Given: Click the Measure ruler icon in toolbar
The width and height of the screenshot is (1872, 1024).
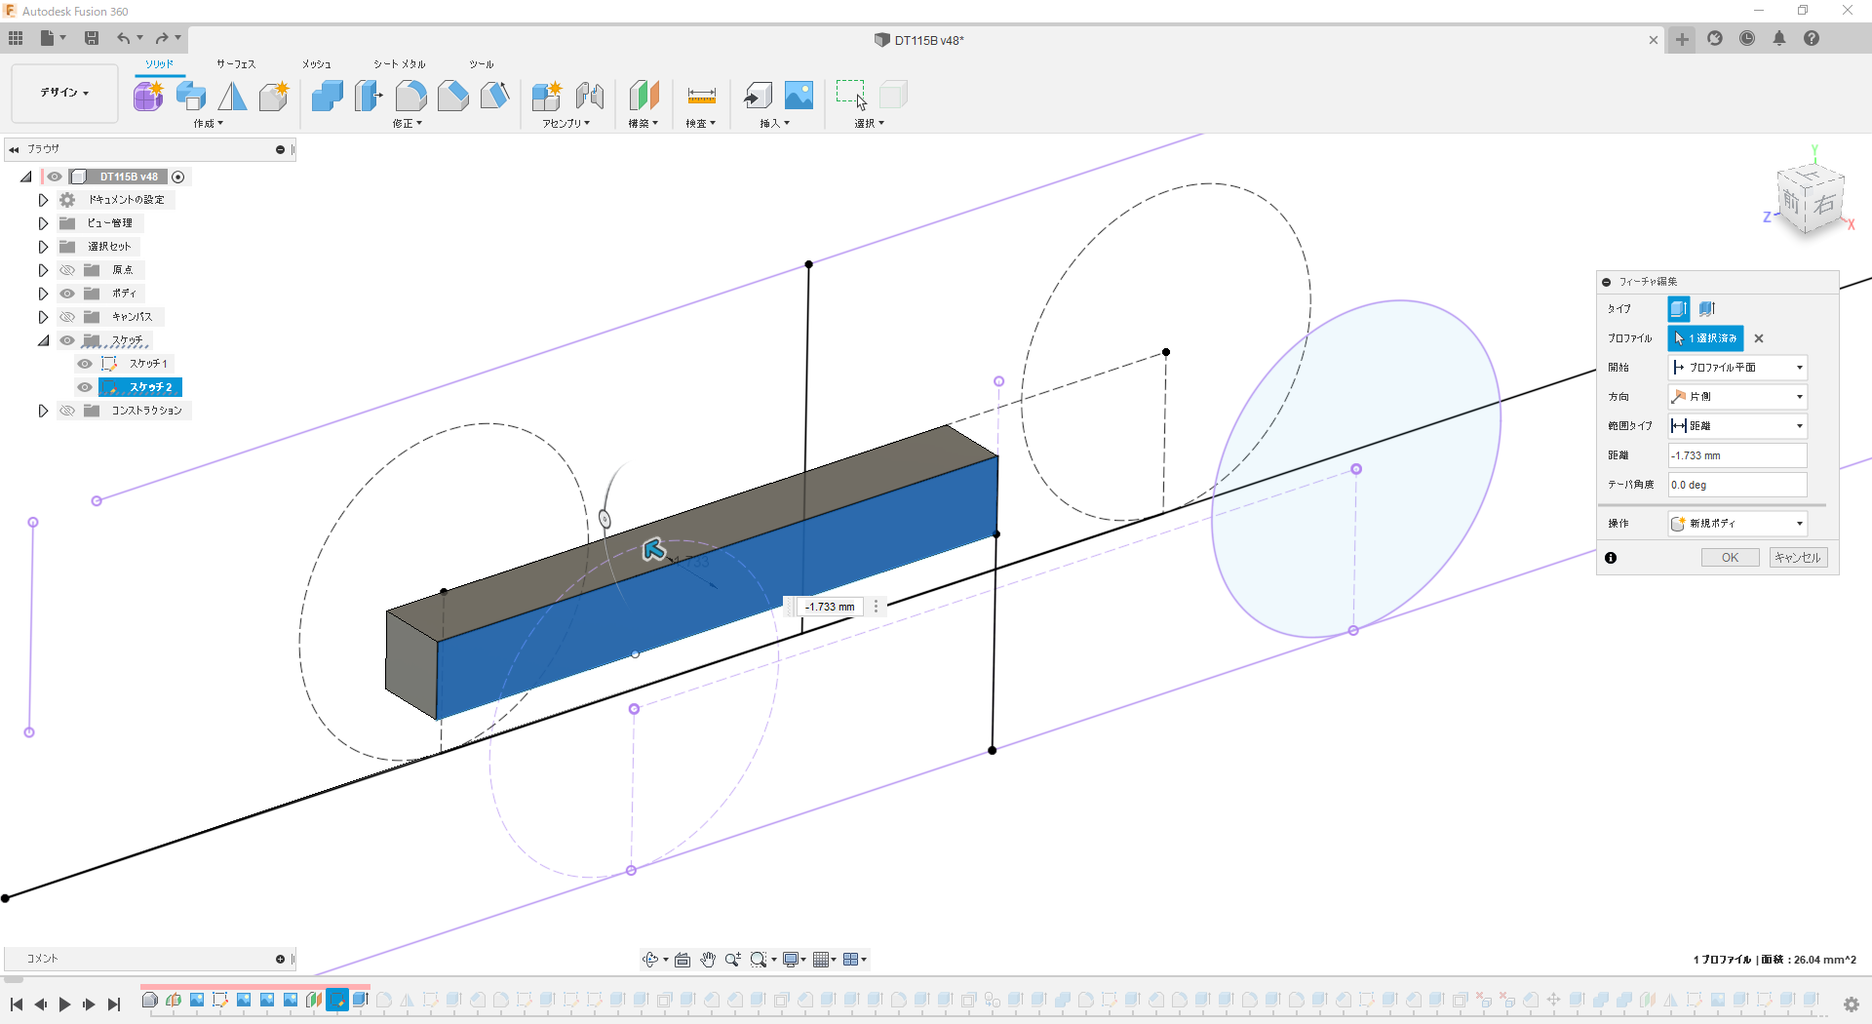Looking at the screenshot, I should 701,96.
